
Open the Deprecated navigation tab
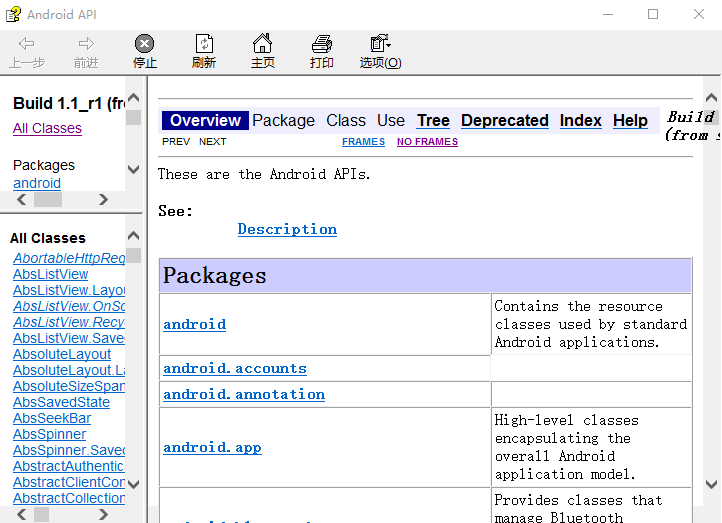504,120
